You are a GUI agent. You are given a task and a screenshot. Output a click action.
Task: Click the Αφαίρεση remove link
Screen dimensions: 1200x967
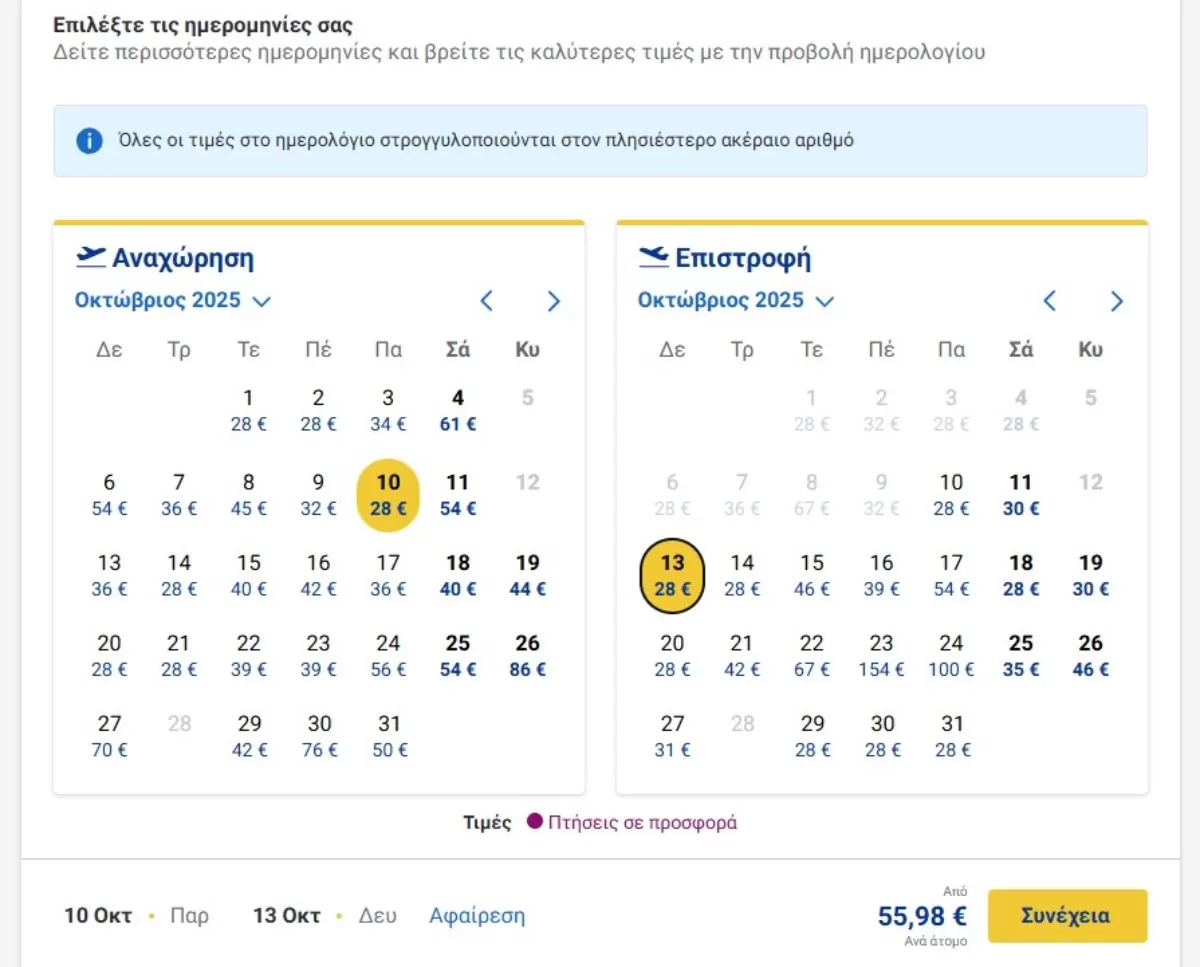pos(477,915)
